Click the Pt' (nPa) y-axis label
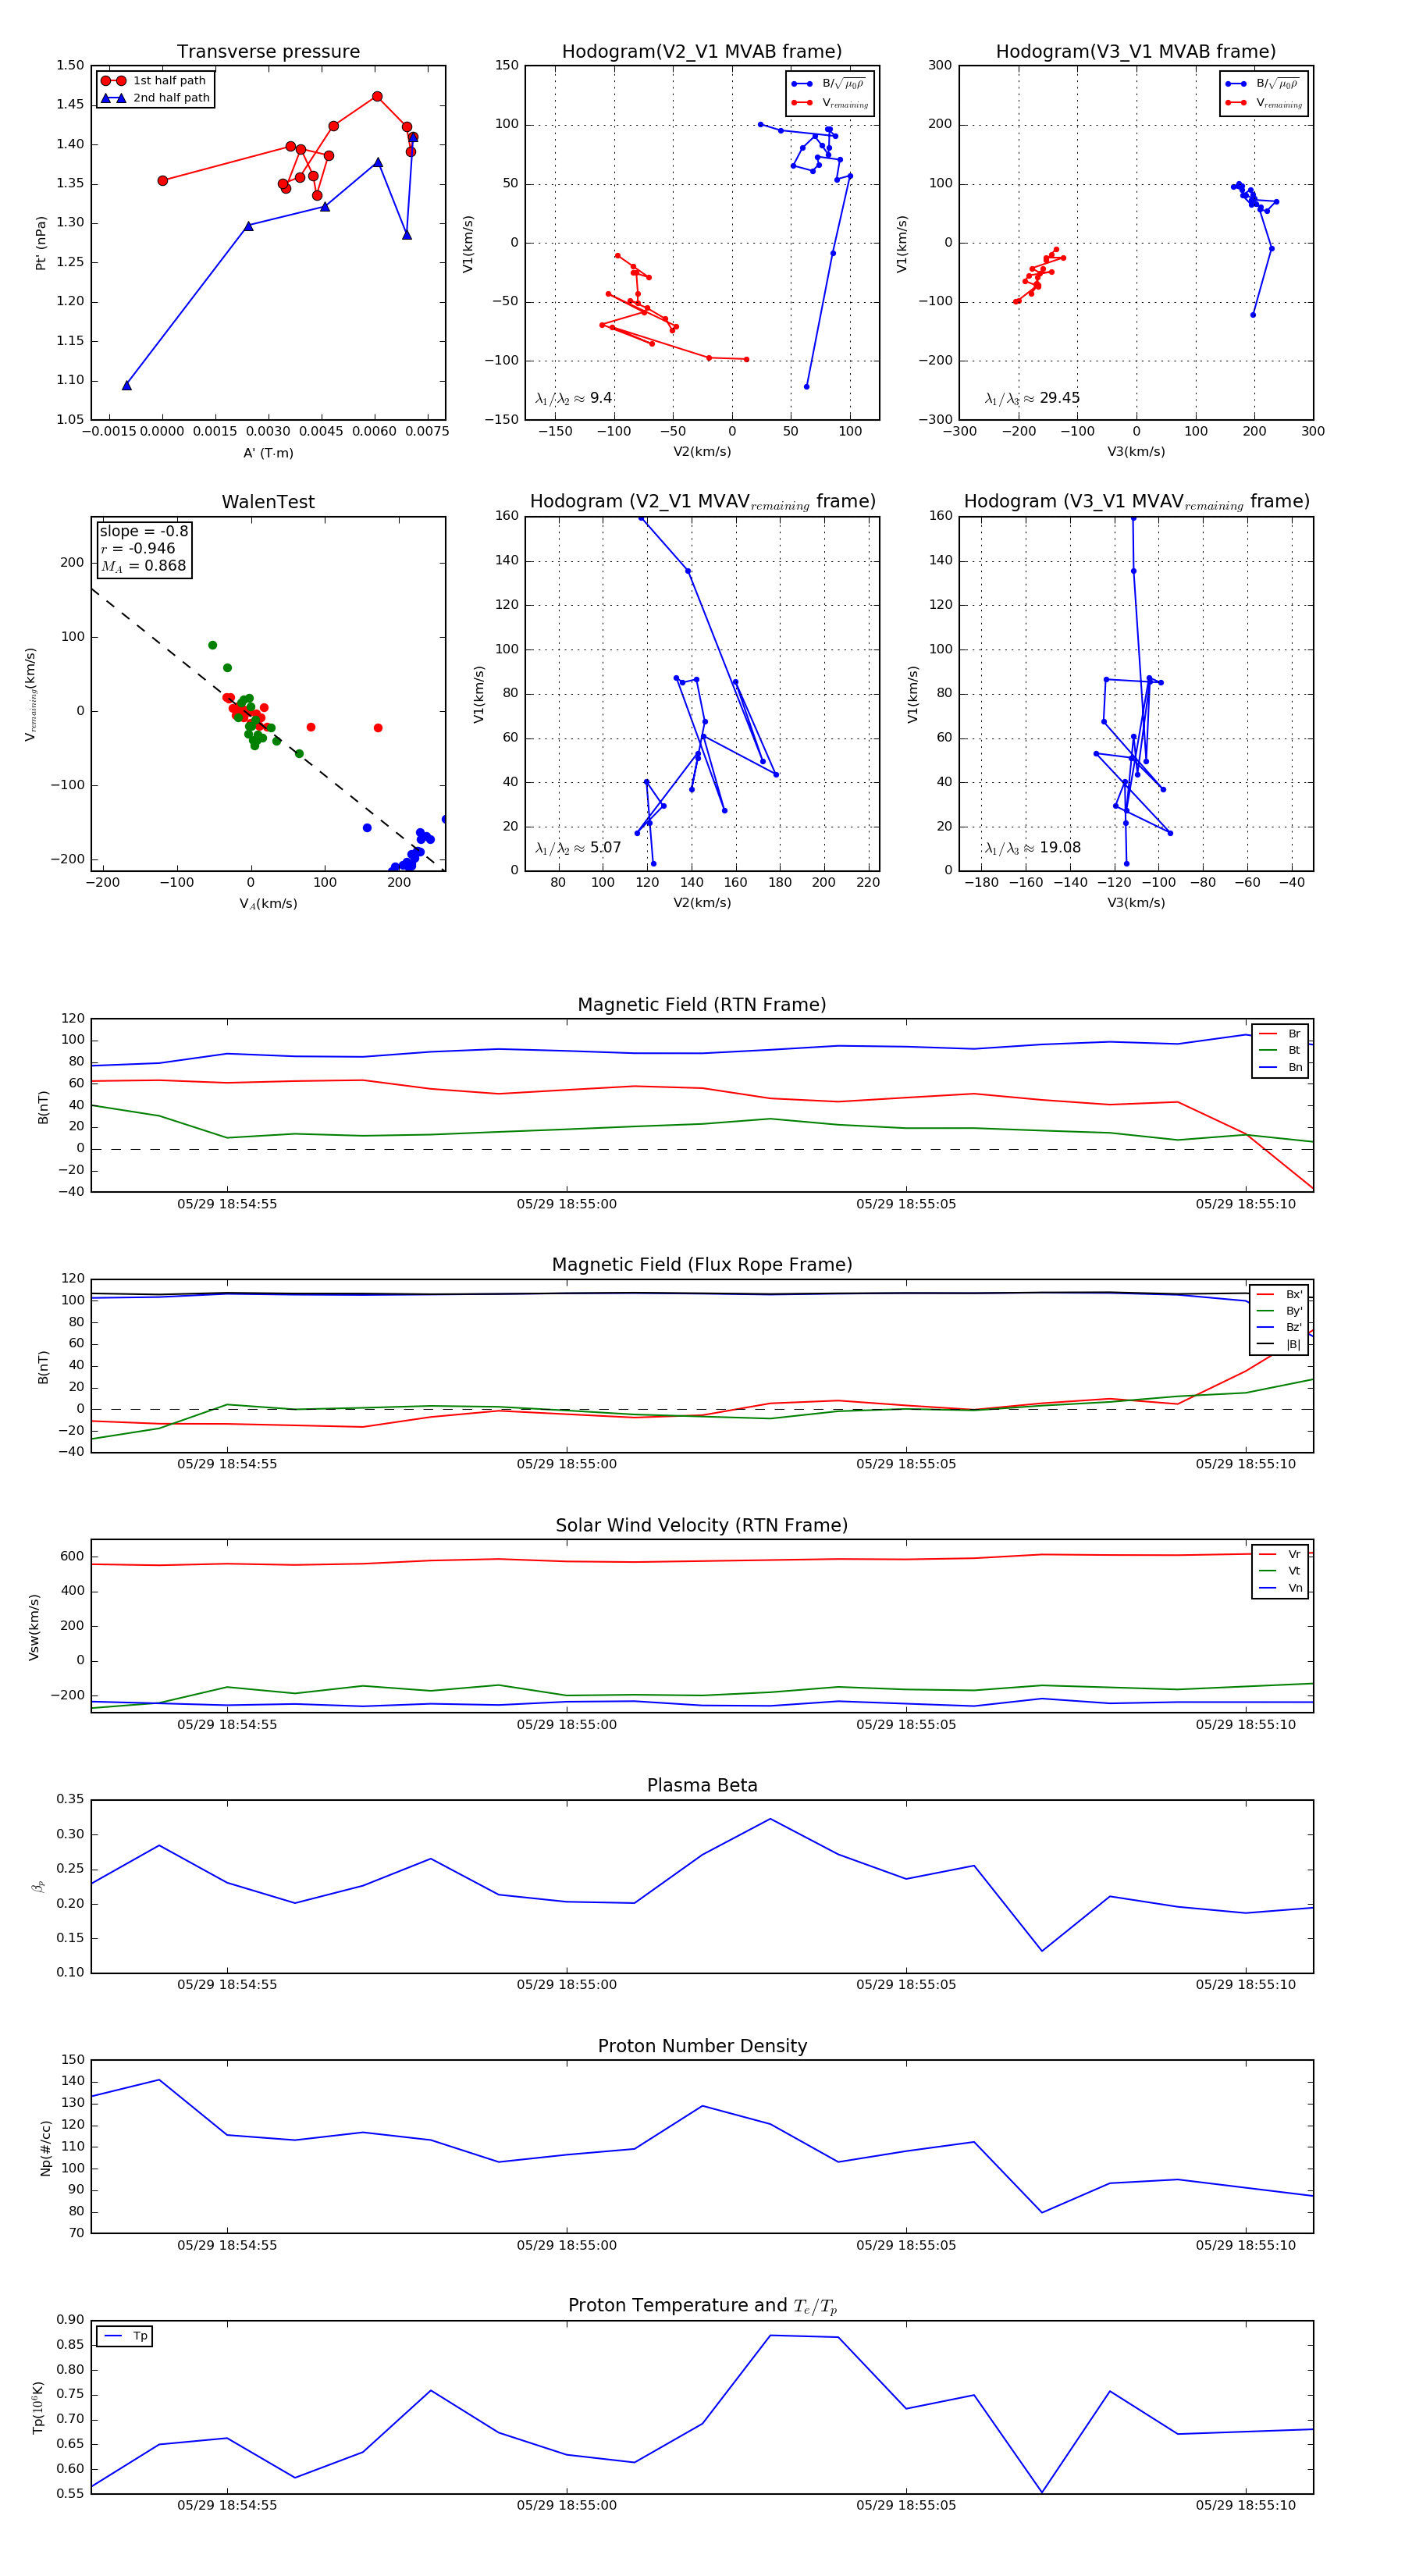The width and height of the screenshot is (1405, 2576). click(x=41, y=243)
